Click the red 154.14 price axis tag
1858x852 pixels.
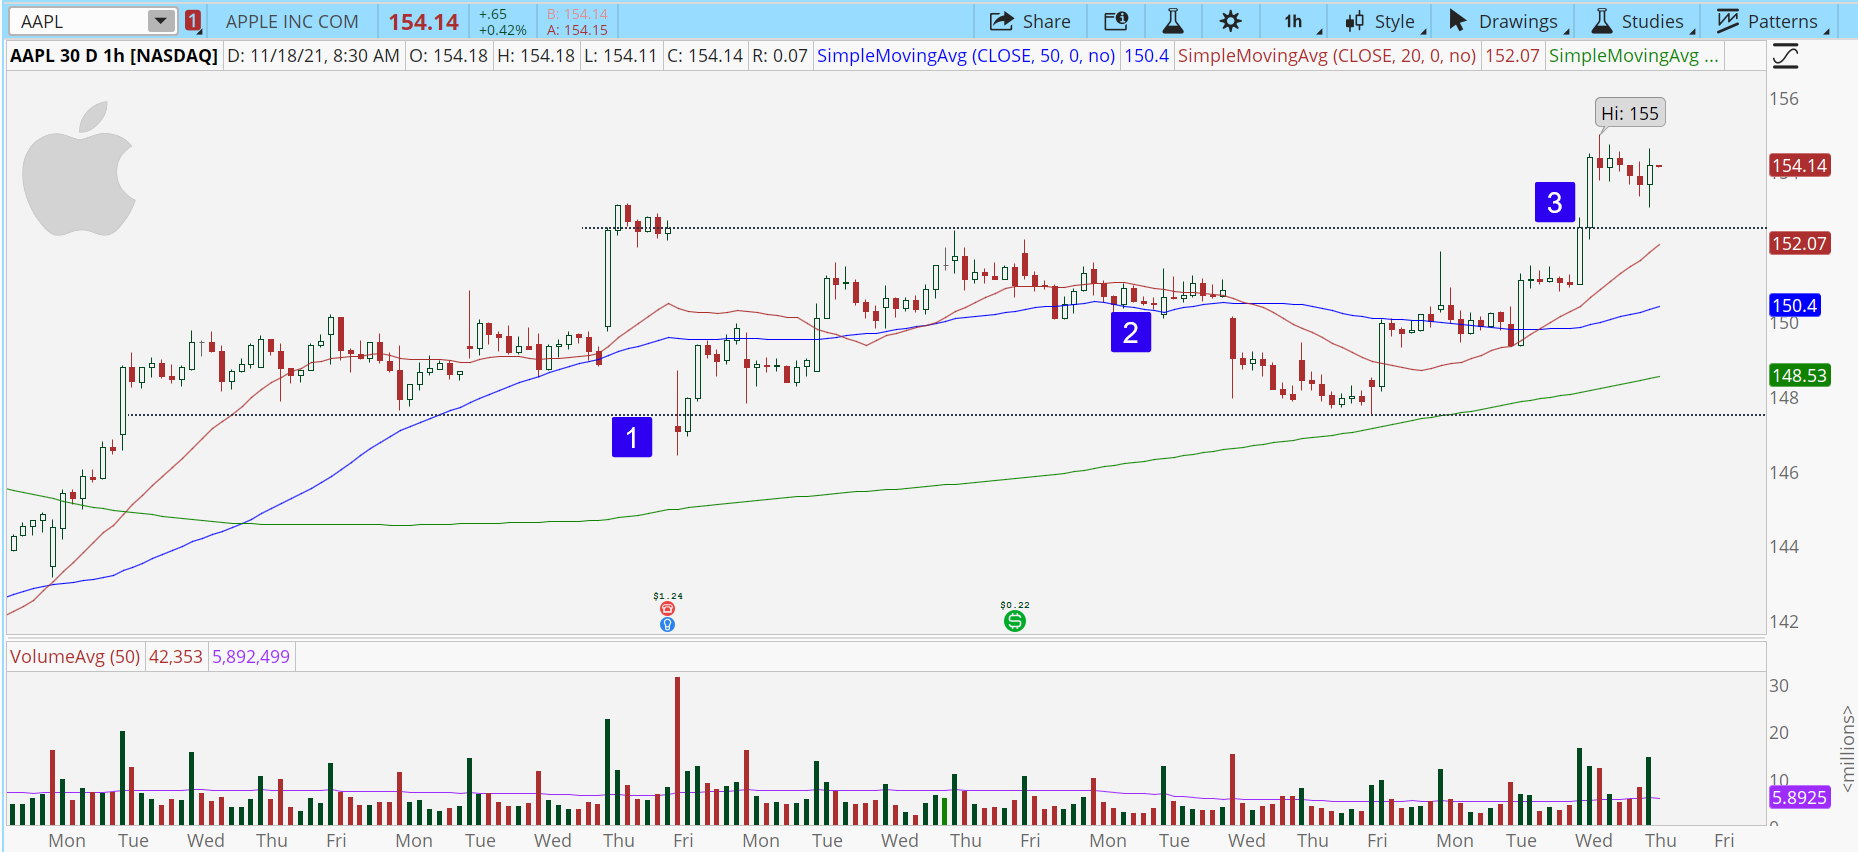coord(1800,166)
